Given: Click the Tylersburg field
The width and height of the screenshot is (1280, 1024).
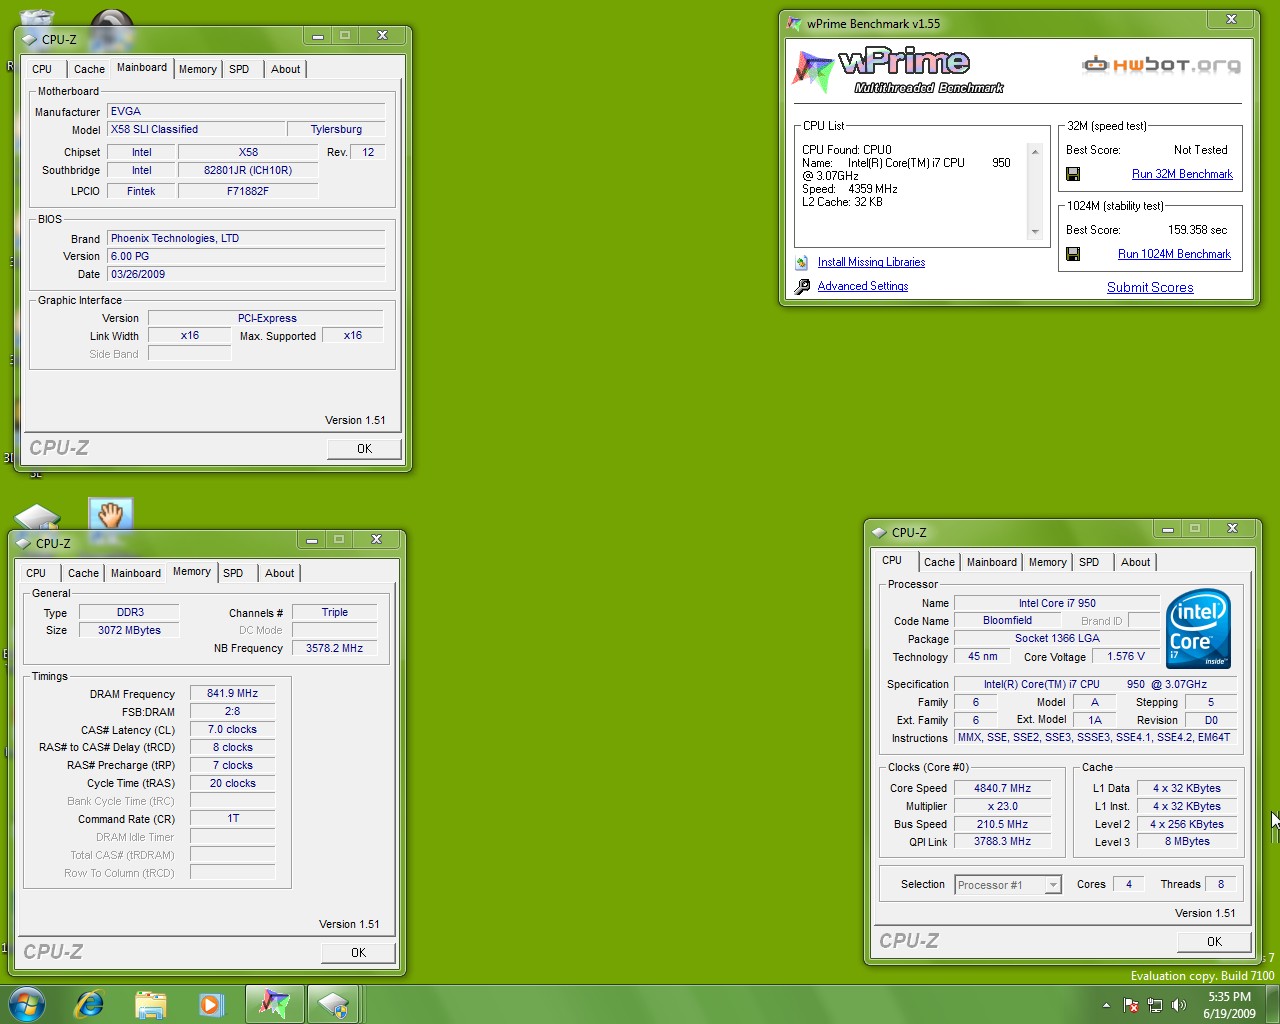Looking at the screenshot, I should (x=336, y=130).
